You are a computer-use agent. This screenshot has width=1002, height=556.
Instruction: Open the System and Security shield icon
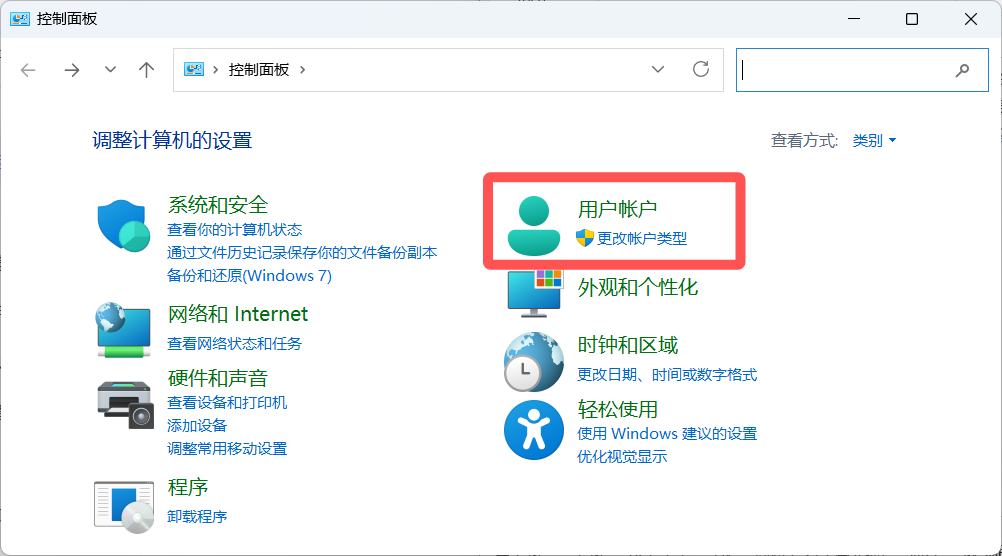click(x=124, y=225)
